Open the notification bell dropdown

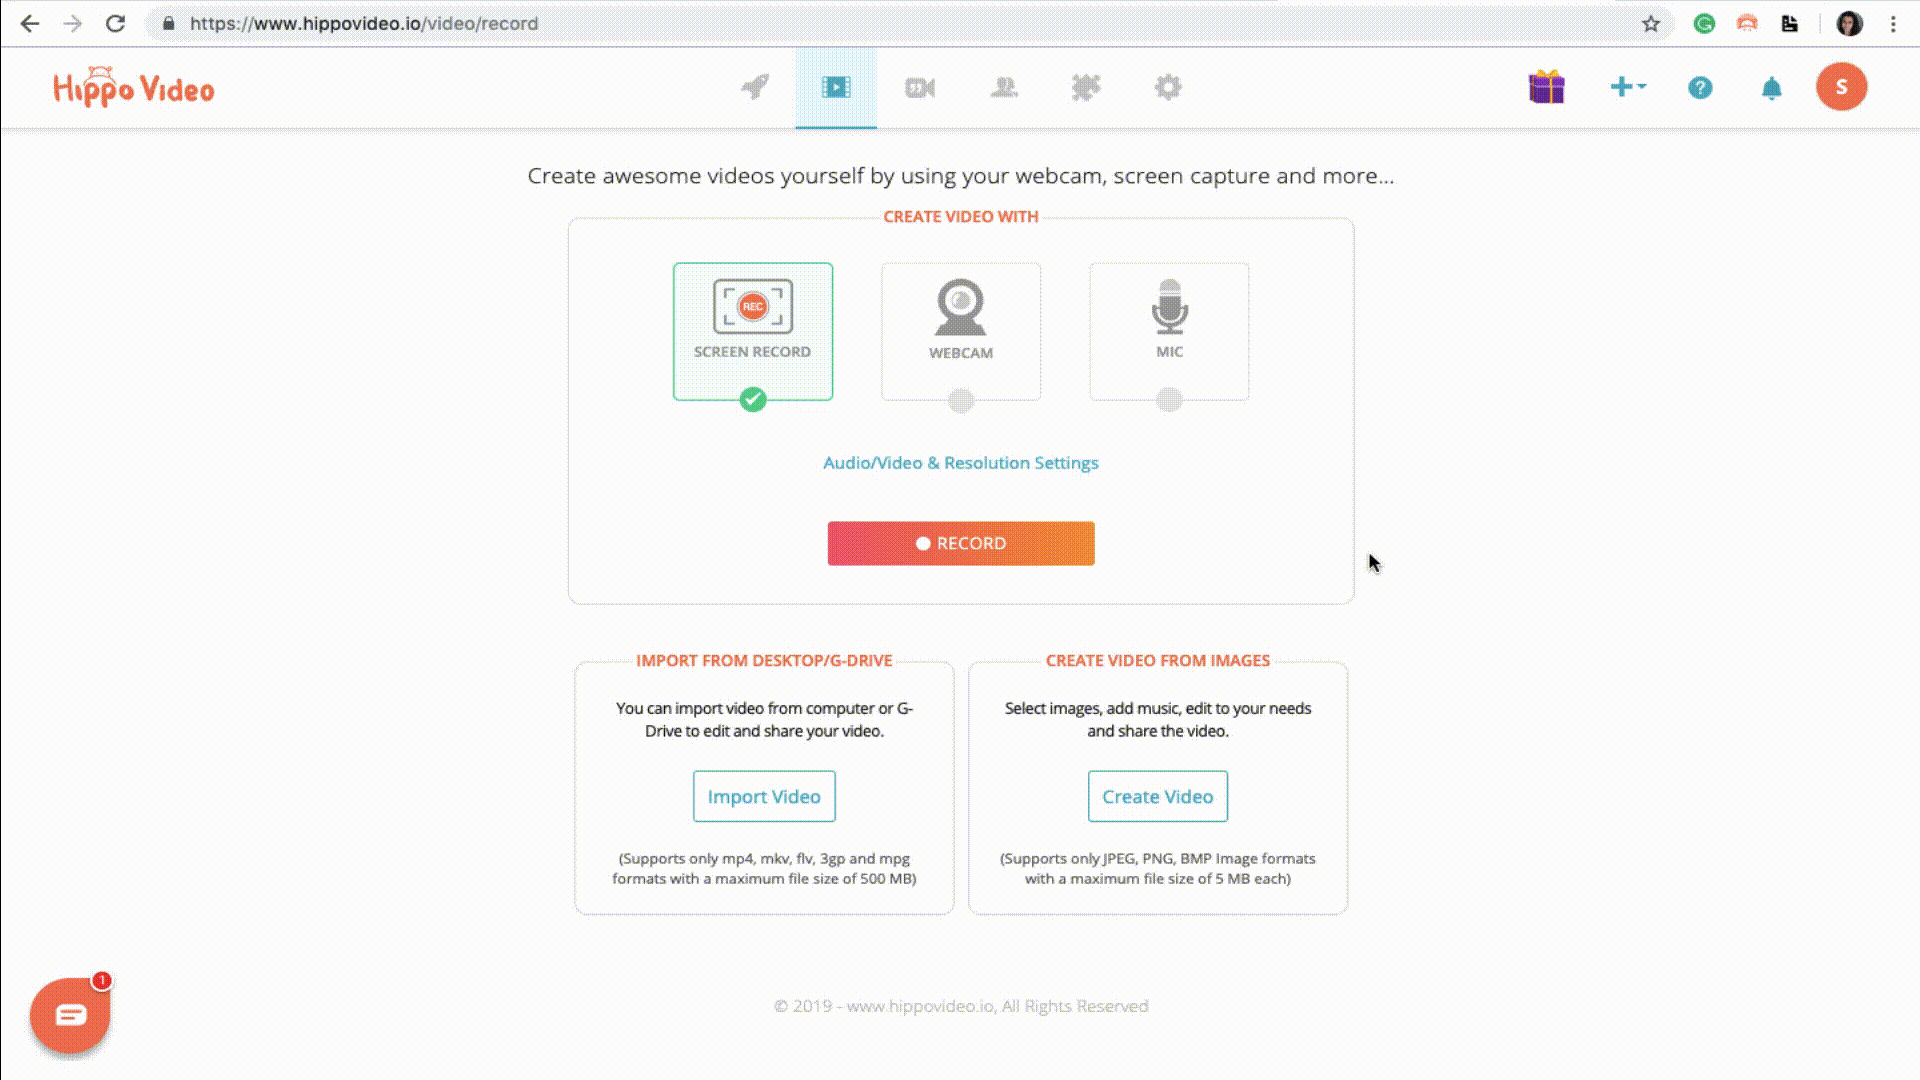click(x=1771, y=87)
